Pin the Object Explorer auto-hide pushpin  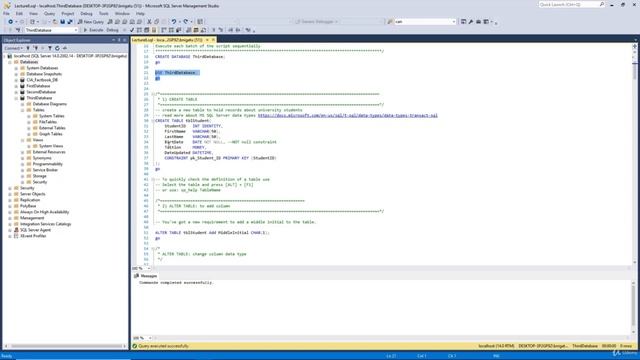pyautogui.click(x=119, y=40)
